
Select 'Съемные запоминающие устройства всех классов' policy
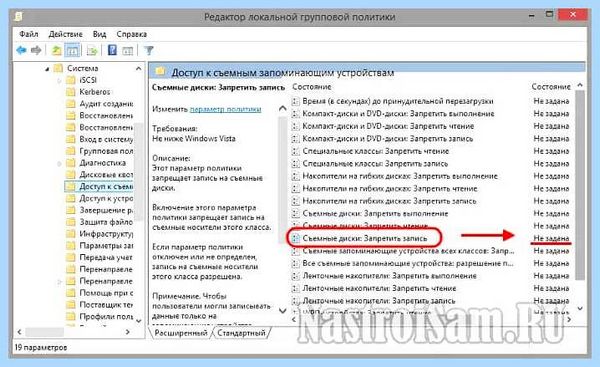(408, 251)
